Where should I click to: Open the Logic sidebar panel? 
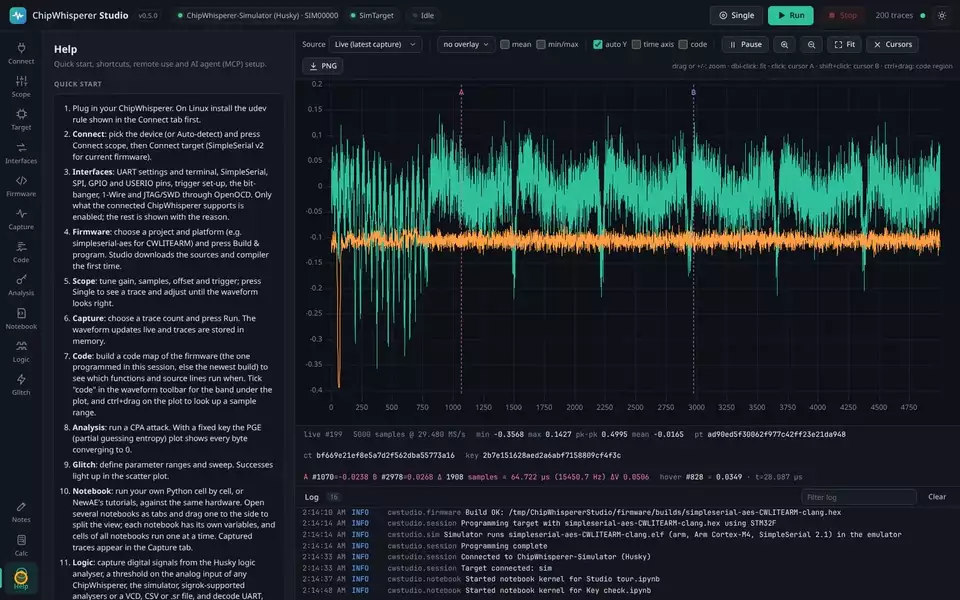pos(21,351)
